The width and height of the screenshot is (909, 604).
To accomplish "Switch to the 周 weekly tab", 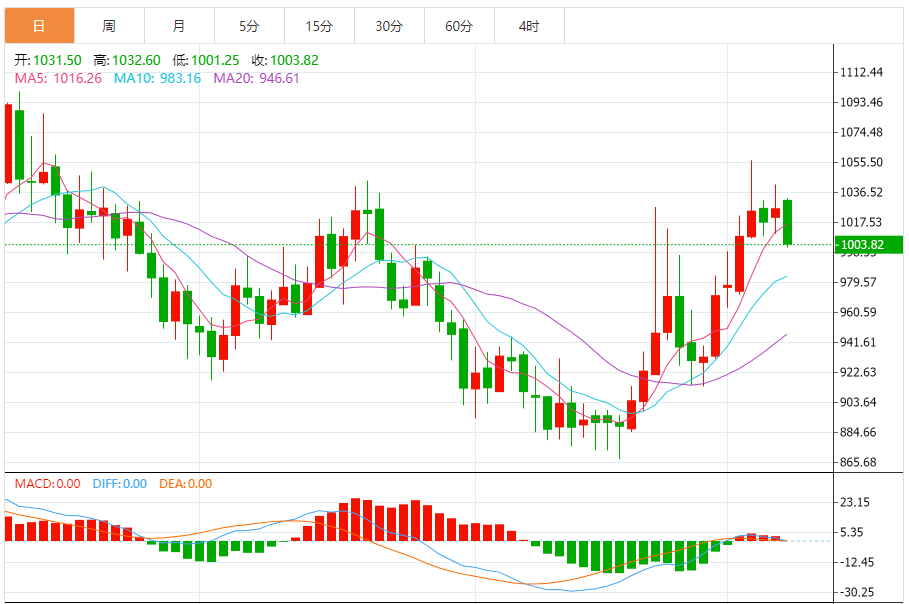I will pos(110,26).
